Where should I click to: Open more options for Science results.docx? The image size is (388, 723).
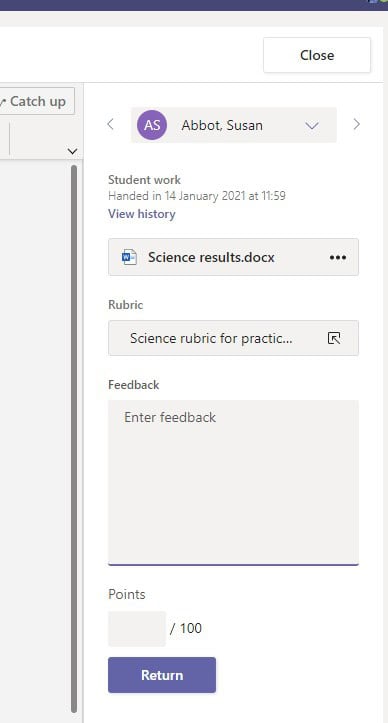click(338, 258)
